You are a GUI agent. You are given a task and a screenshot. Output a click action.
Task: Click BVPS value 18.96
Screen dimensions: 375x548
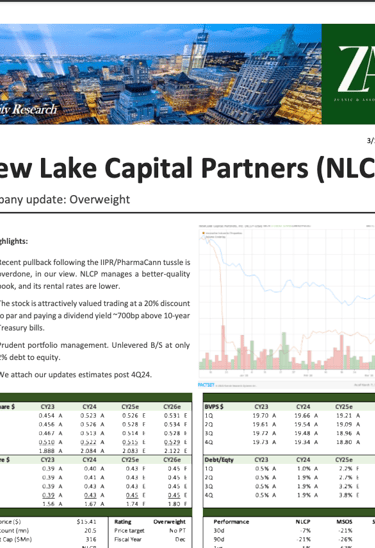click(x=344, y=433)
